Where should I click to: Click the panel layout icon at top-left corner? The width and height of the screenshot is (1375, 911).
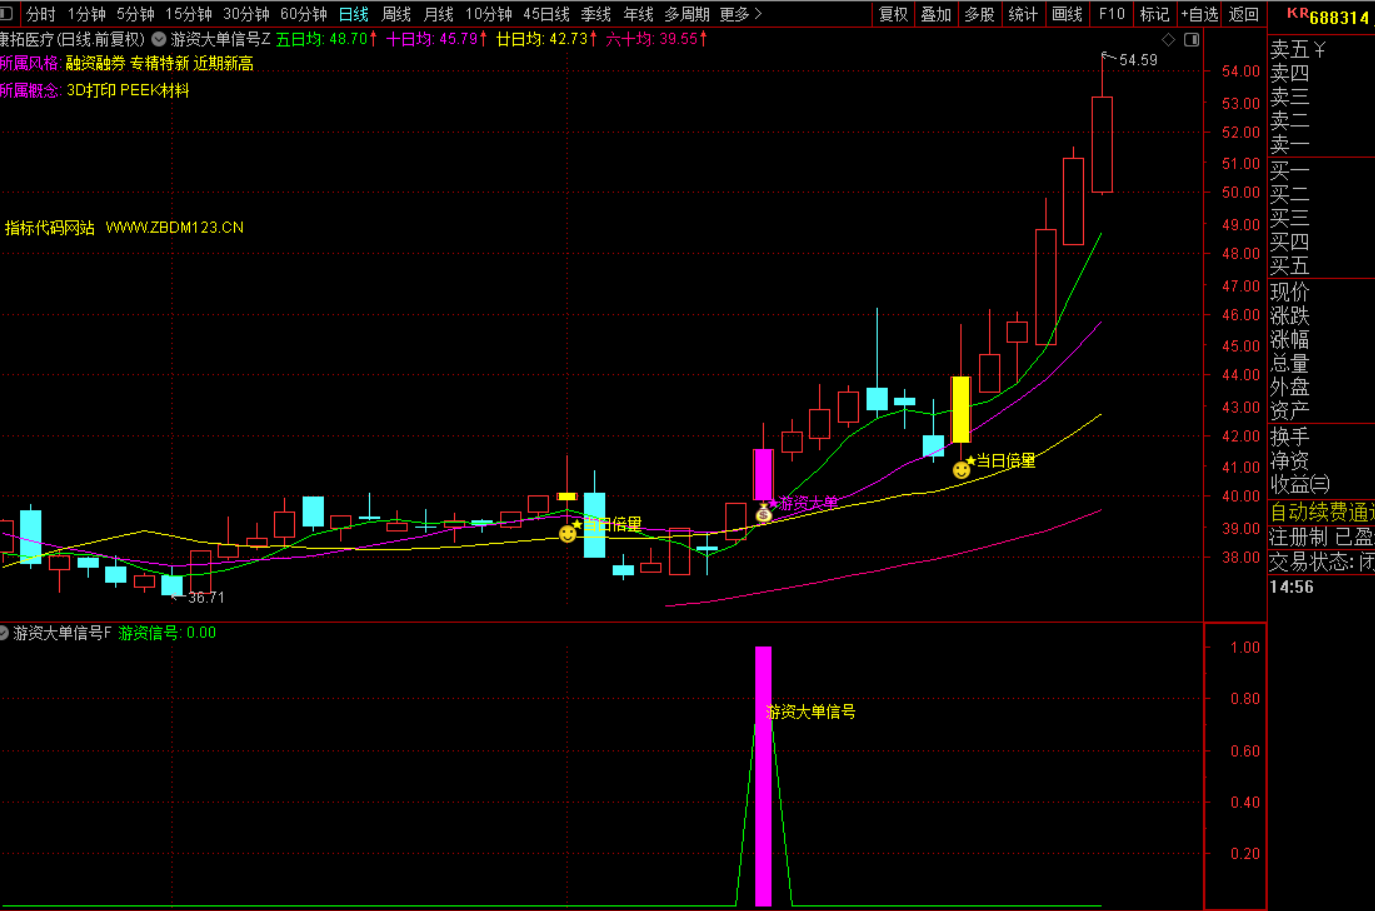point(6,13)
